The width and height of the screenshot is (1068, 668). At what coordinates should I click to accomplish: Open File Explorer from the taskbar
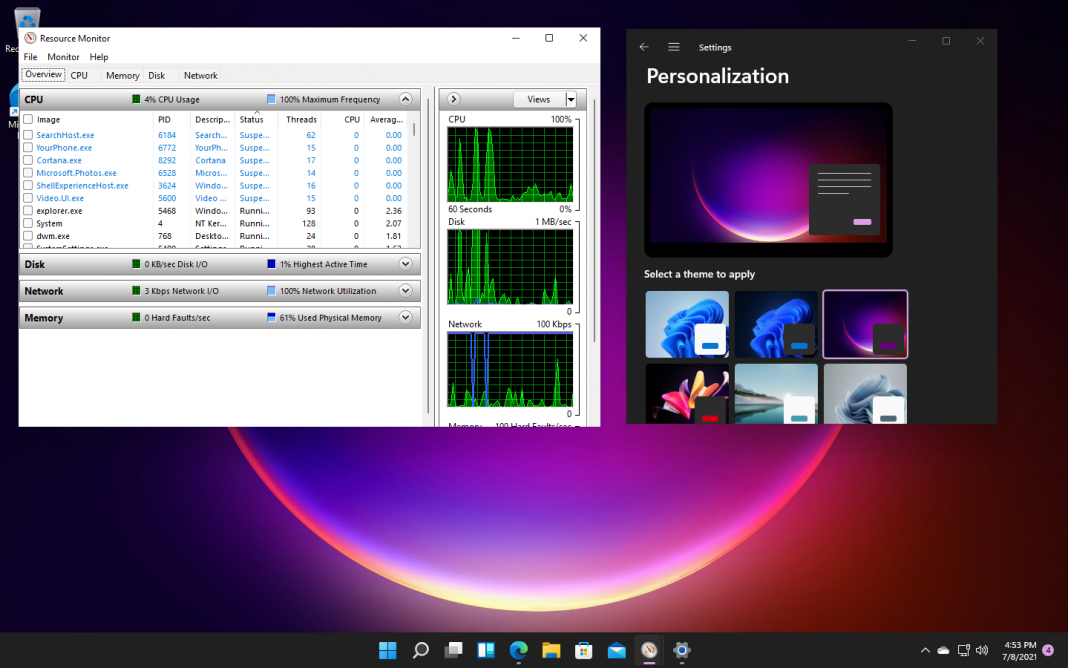[551, 650]
